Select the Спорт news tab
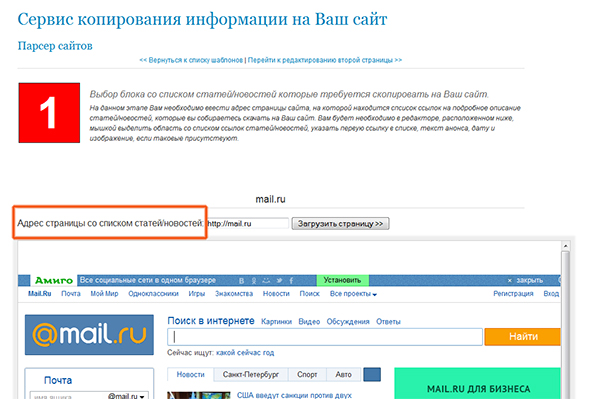 click(307, 375)
